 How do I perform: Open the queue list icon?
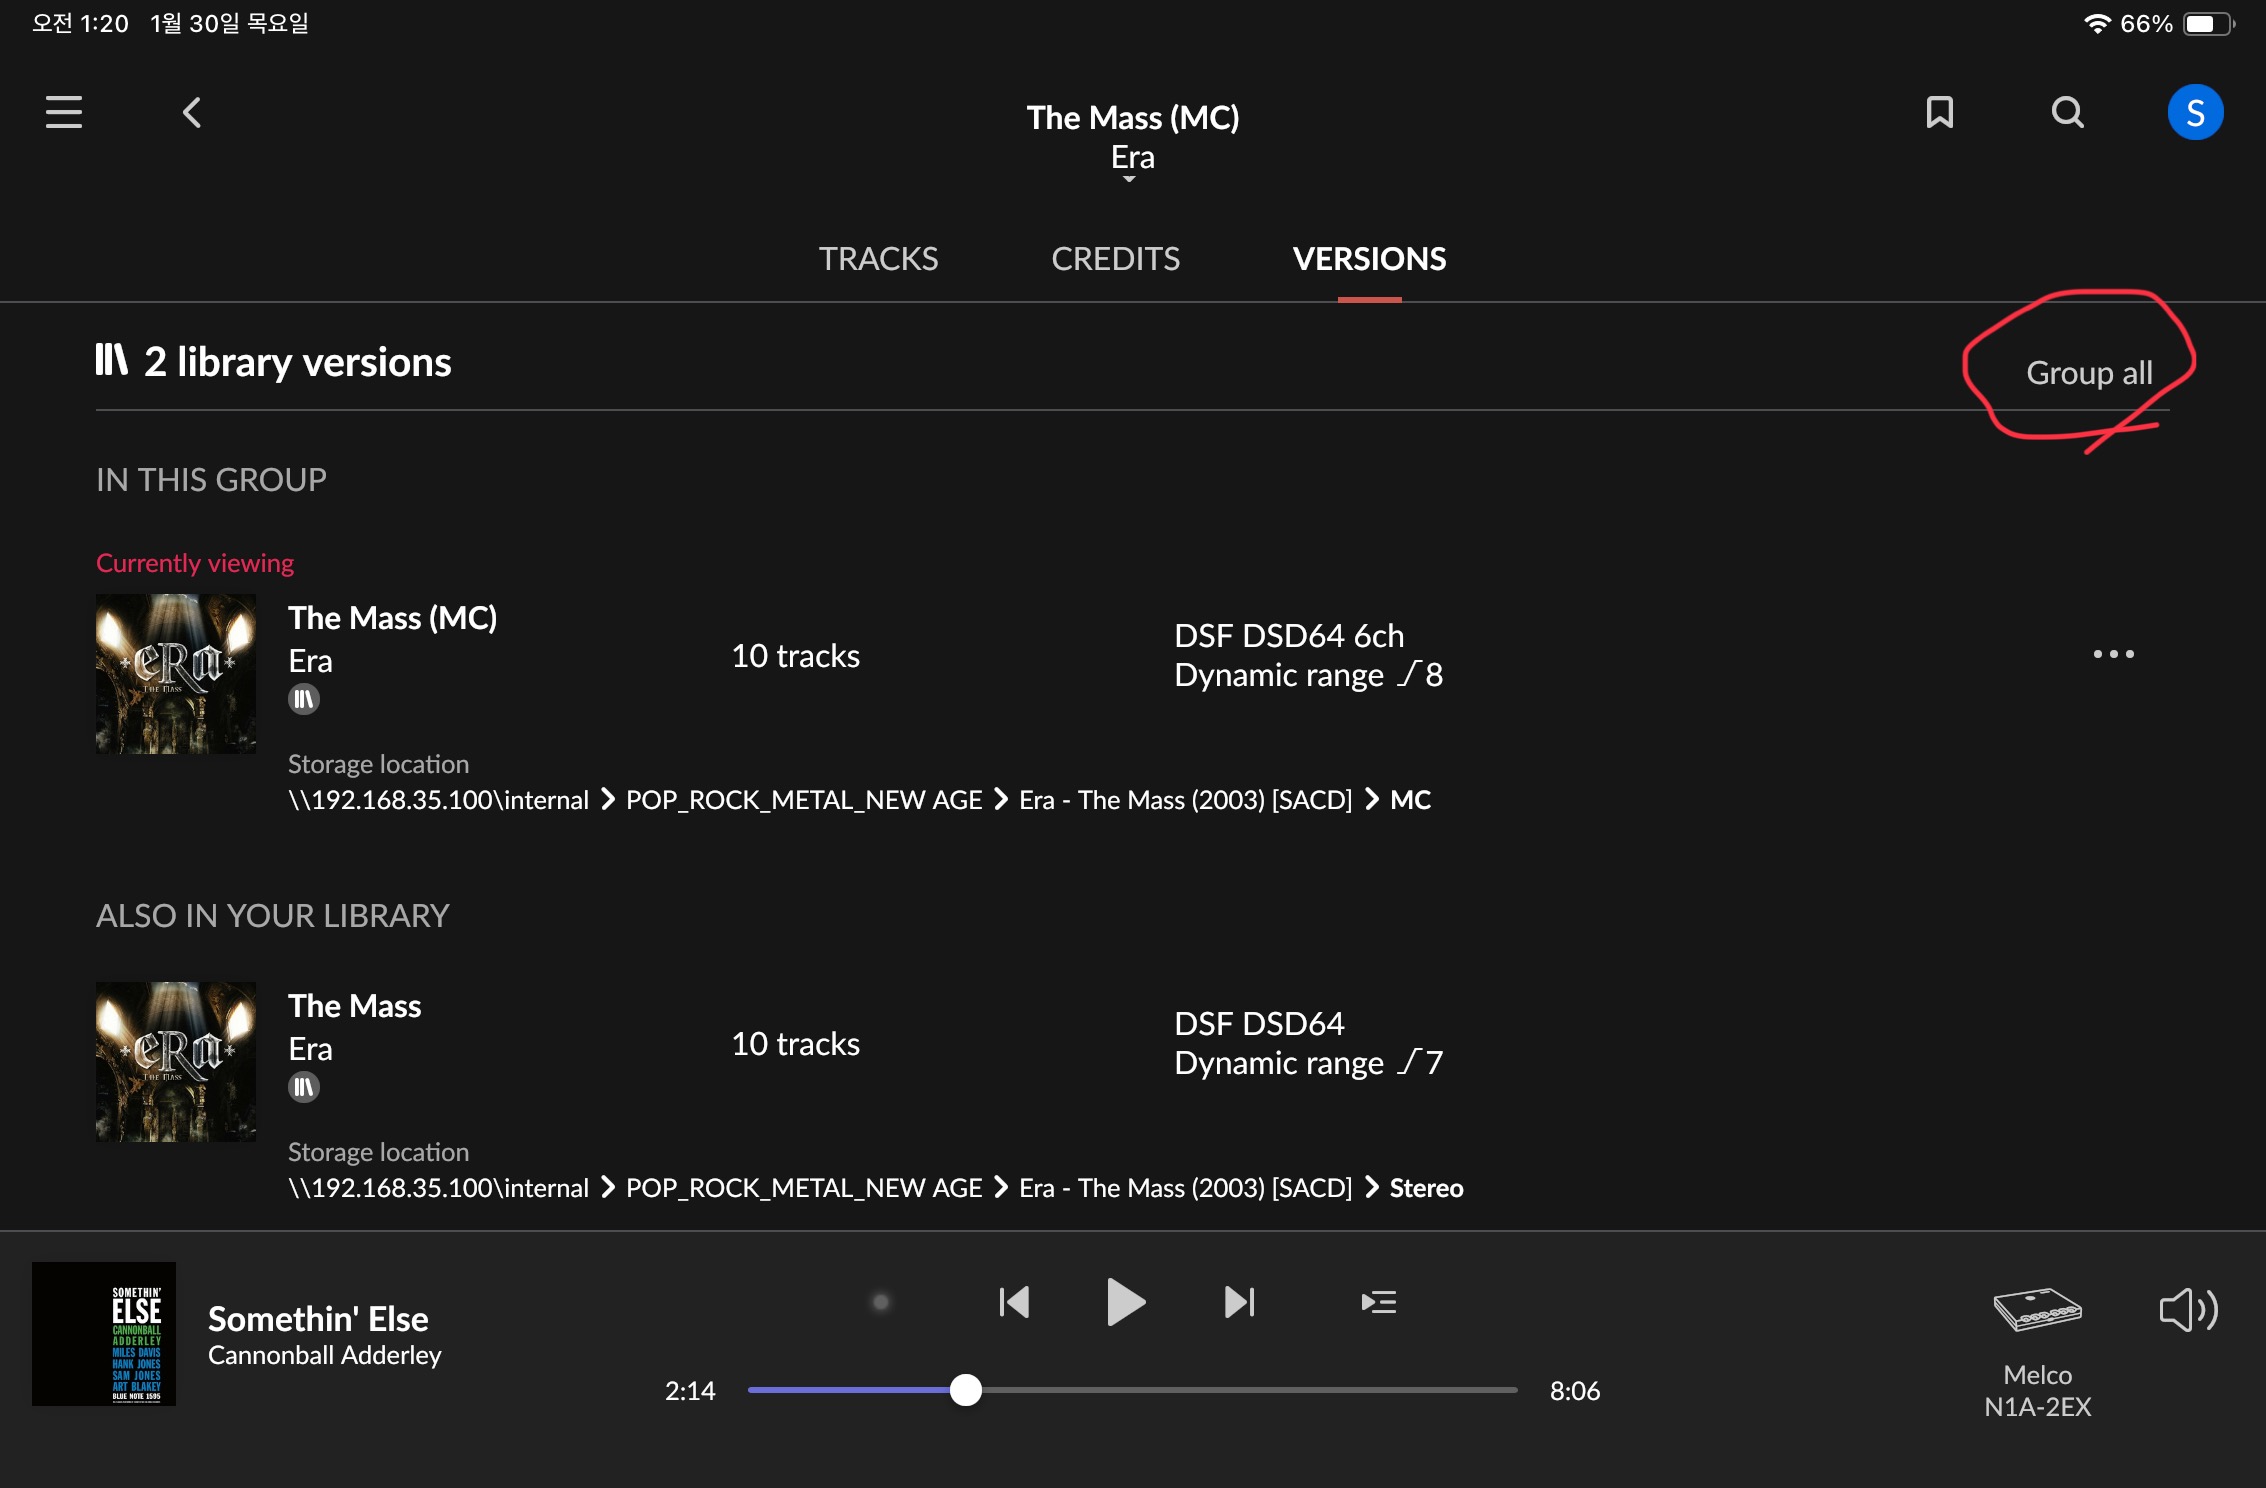tap(1378, 1302)
